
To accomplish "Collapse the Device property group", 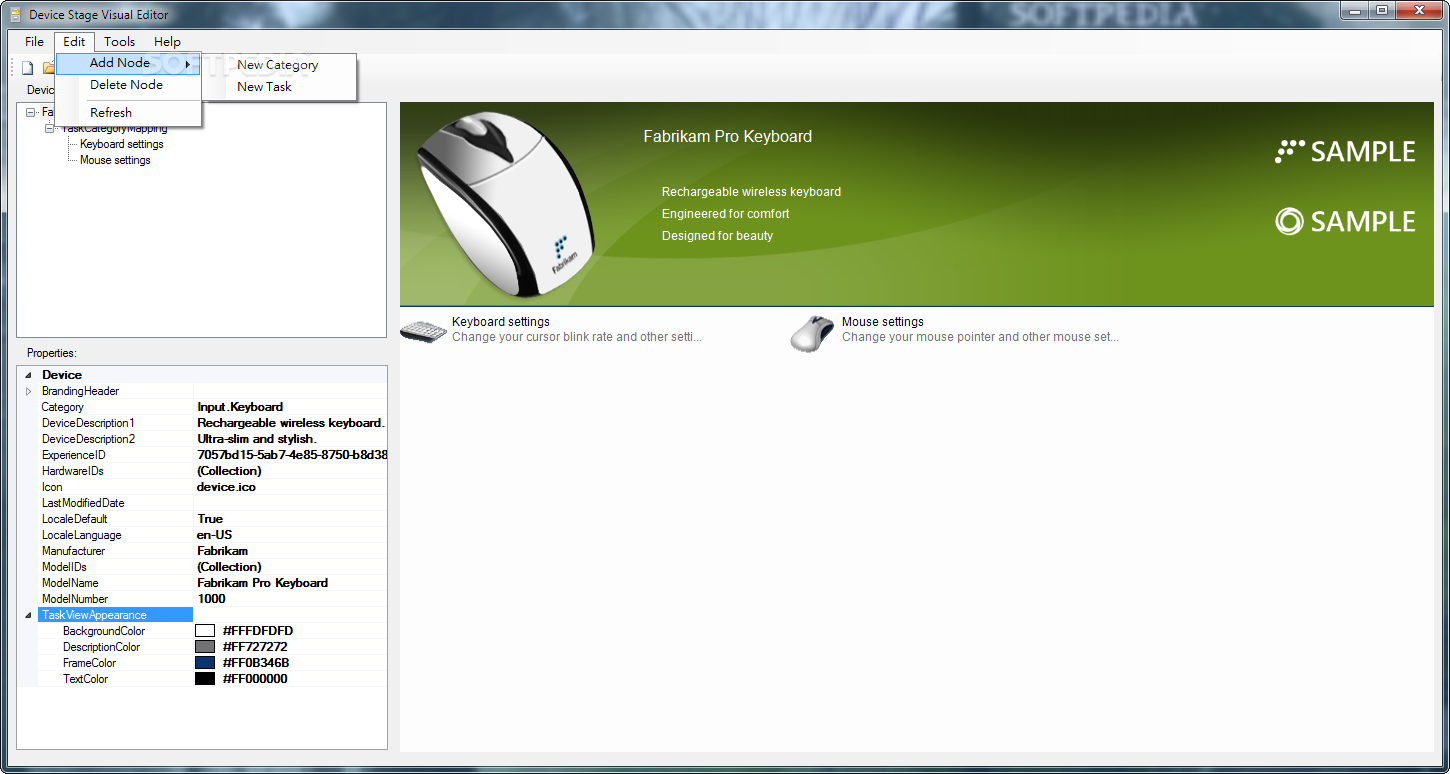I will coord(28,375).
